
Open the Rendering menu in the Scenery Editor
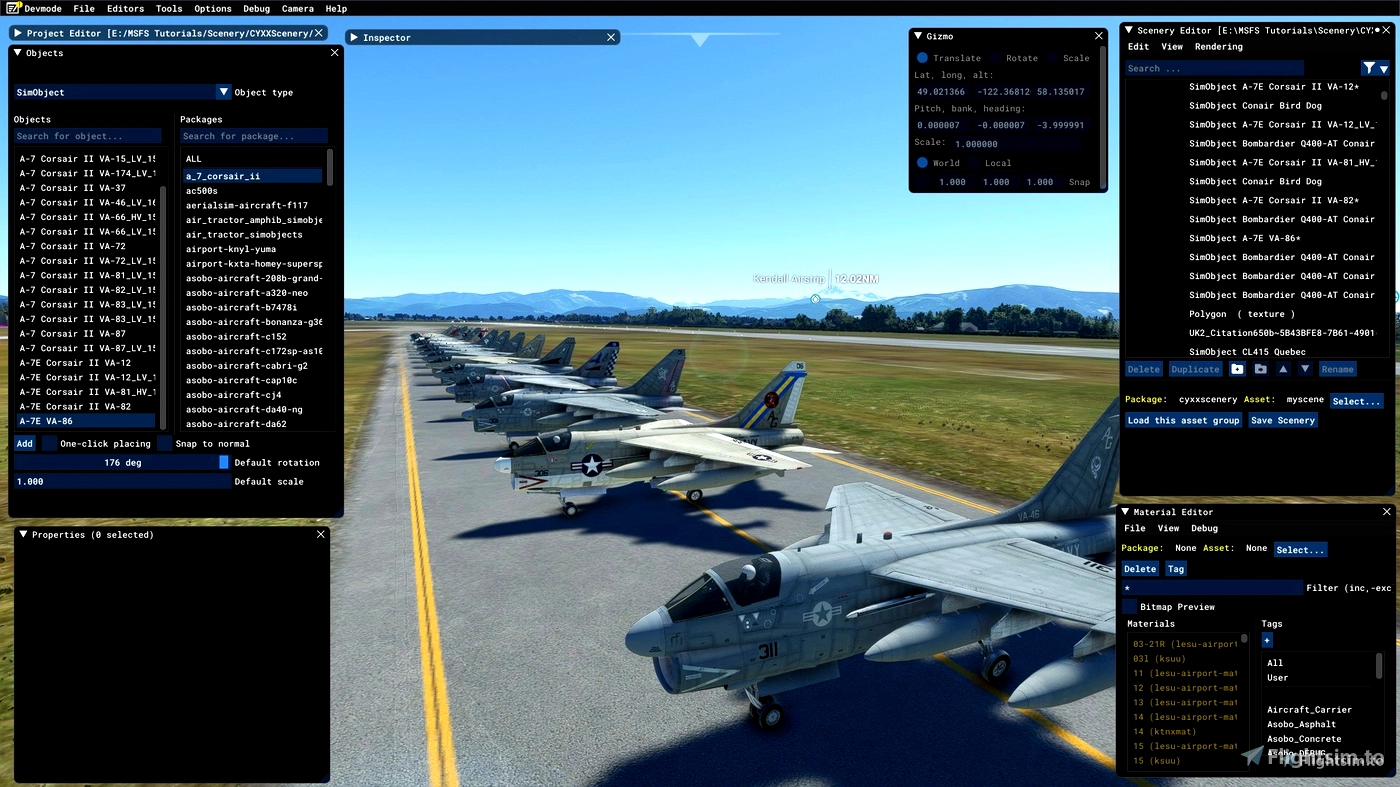tap(1218, 46)
